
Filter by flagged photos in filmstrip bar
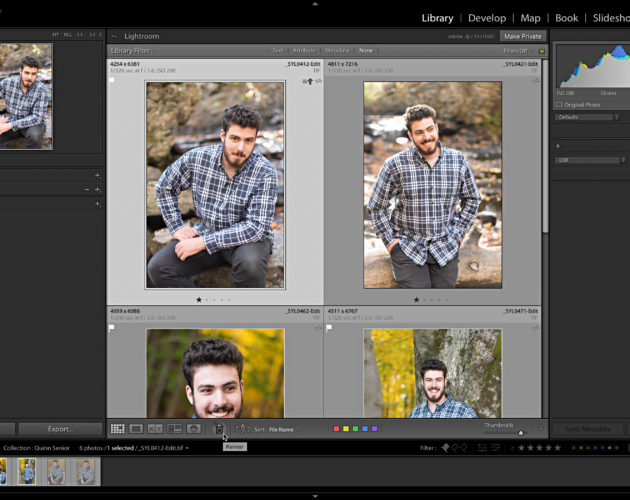(445, 447)
